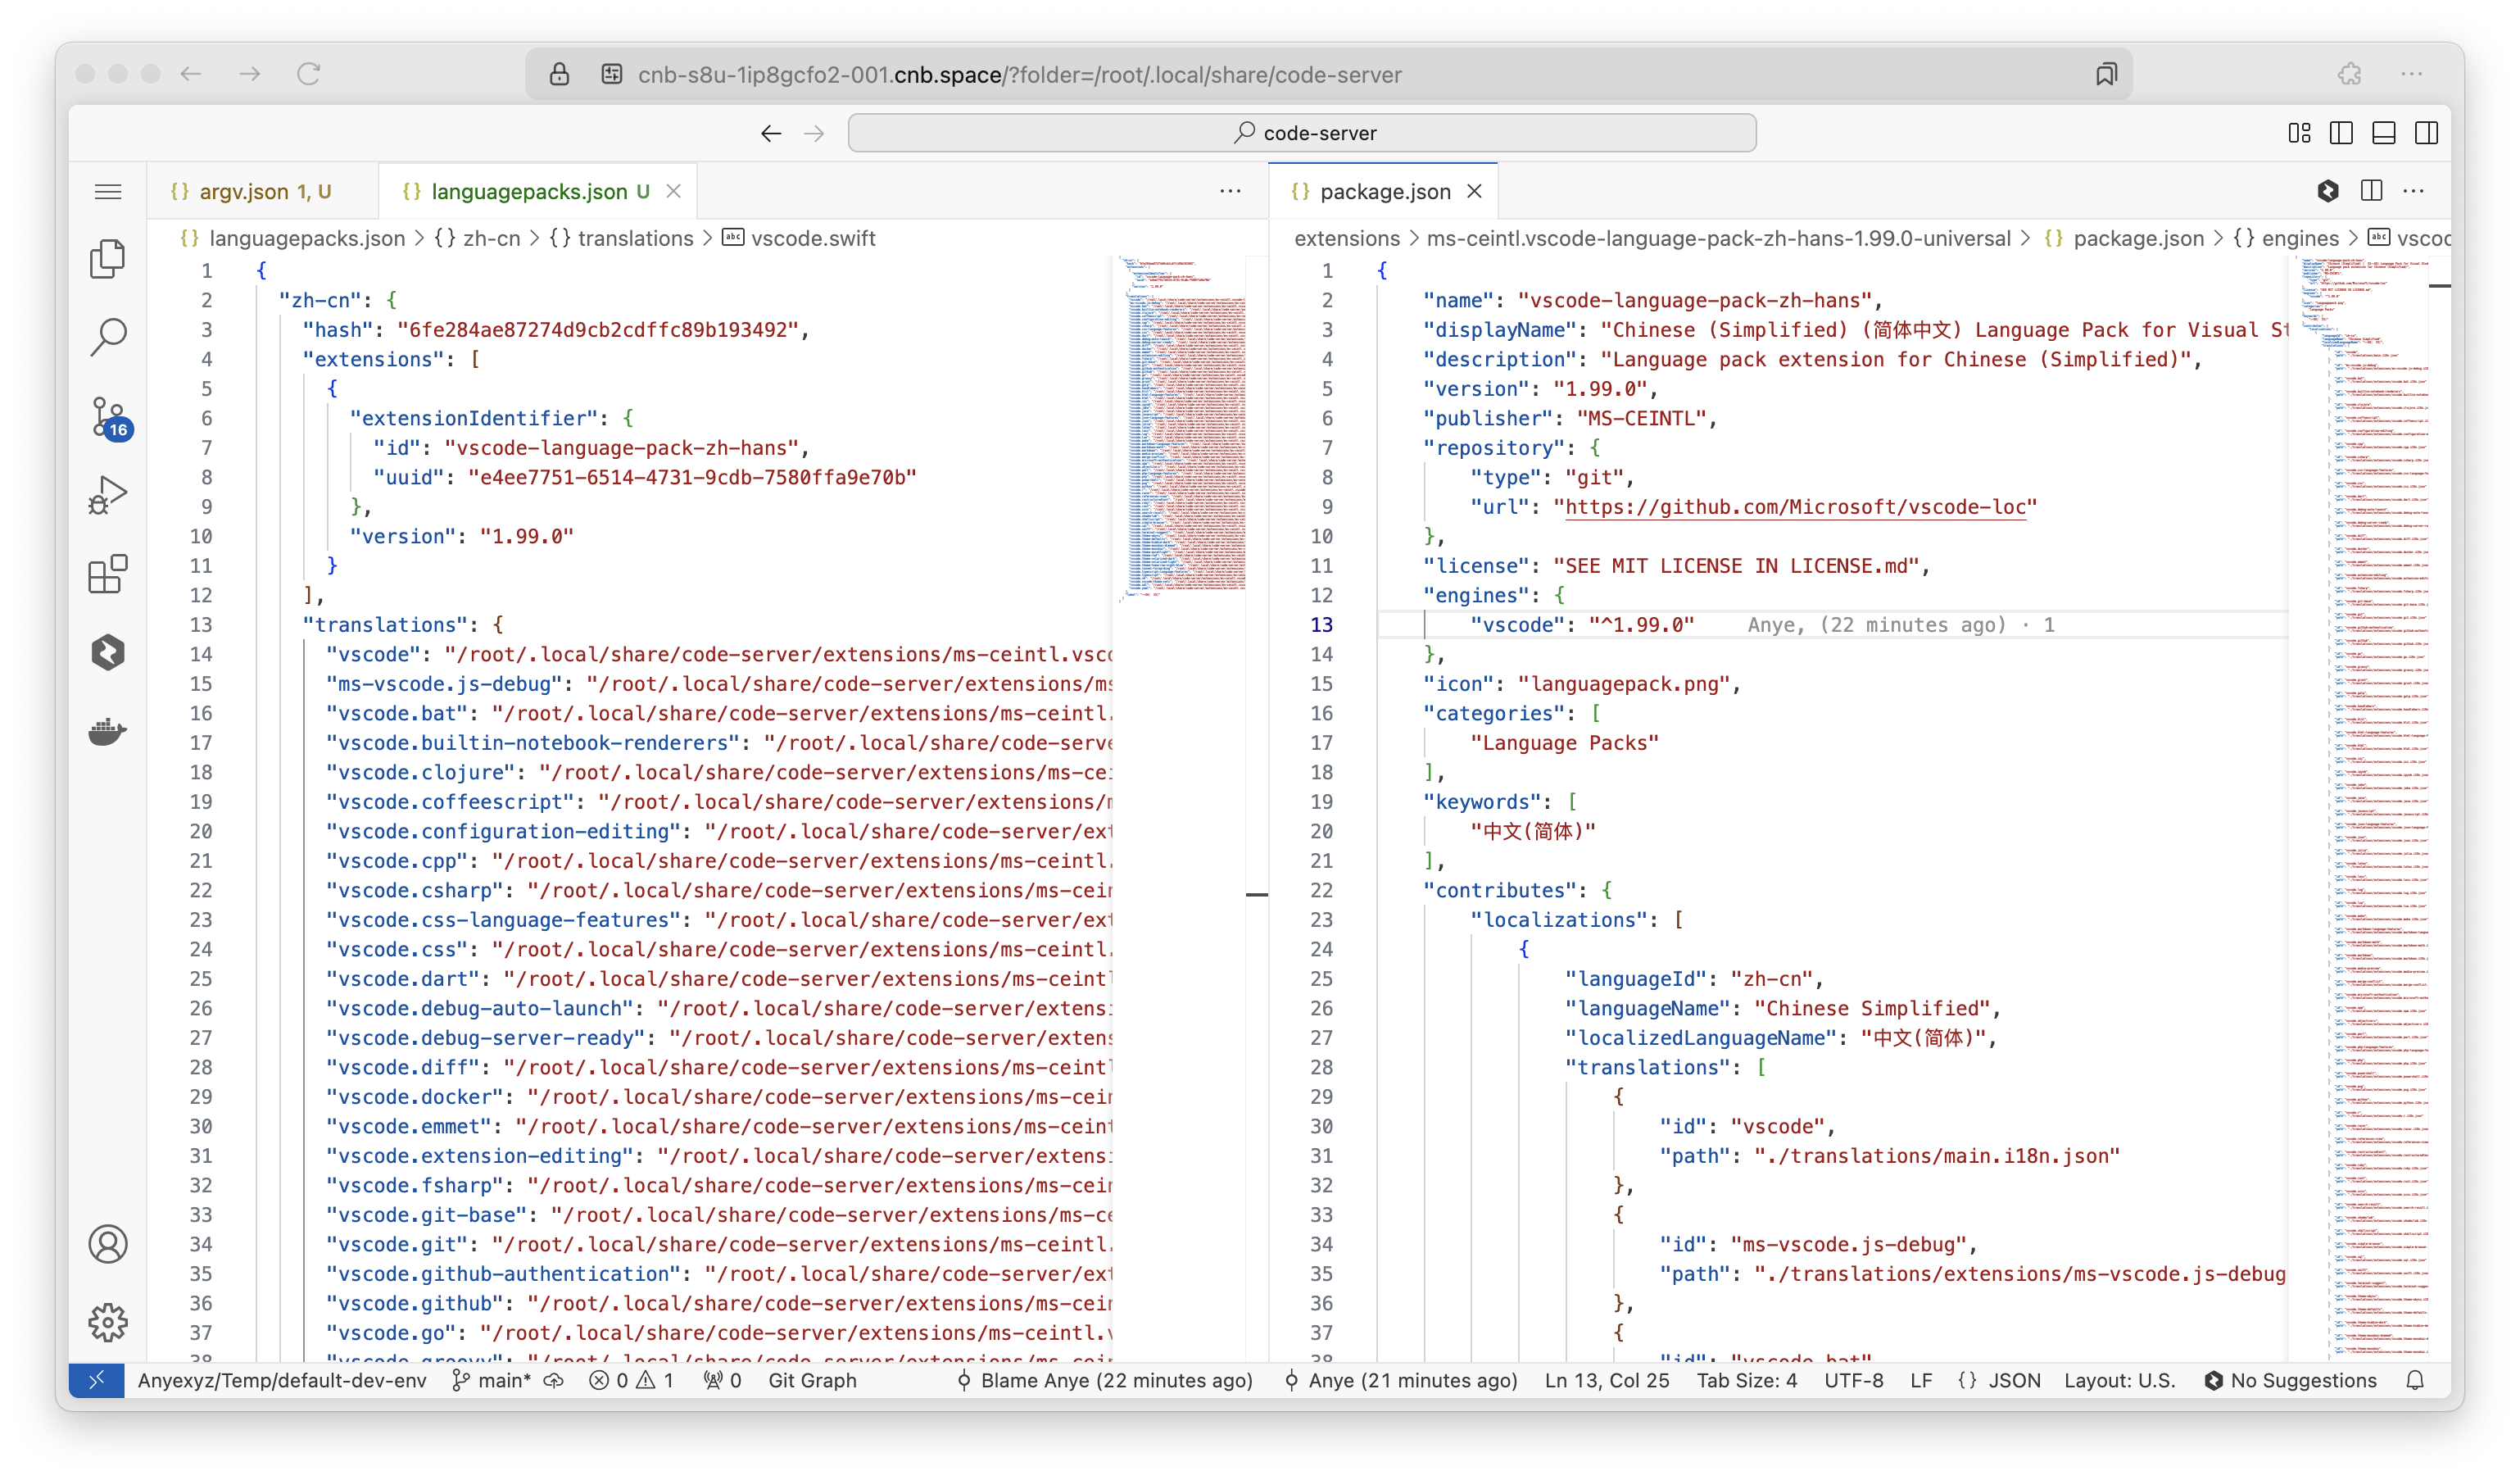
Task: Click the browser bookmark icon
Action: (x=2106, y=74)
